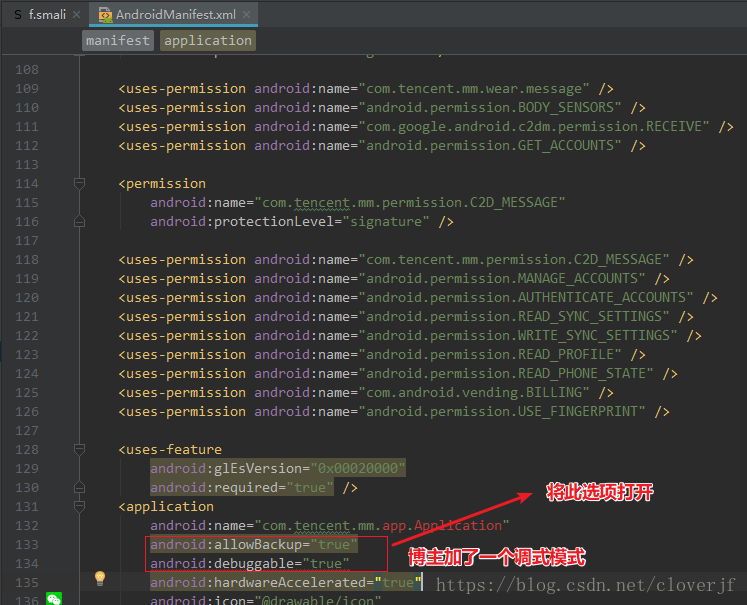
Task: Click the <application opening tag
Action: tap(166, 506)
